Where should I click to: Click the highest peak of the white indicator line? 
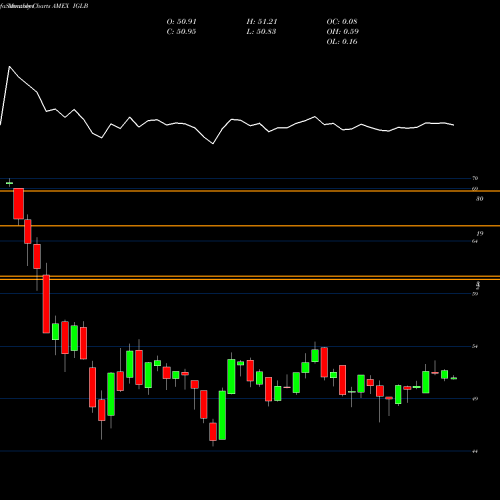pyautogui.click(x=9, y=67)
